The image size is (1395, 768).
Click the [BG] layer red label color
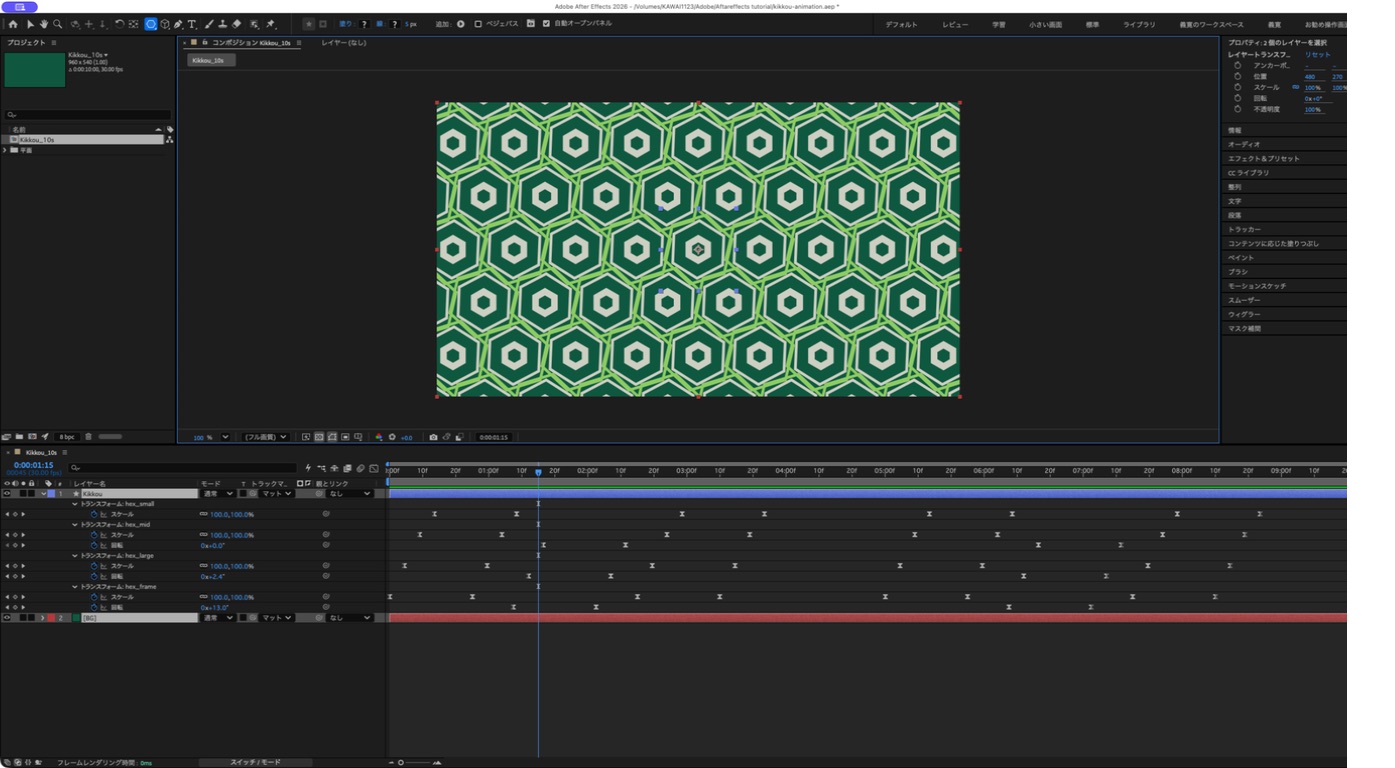(51, 618)
